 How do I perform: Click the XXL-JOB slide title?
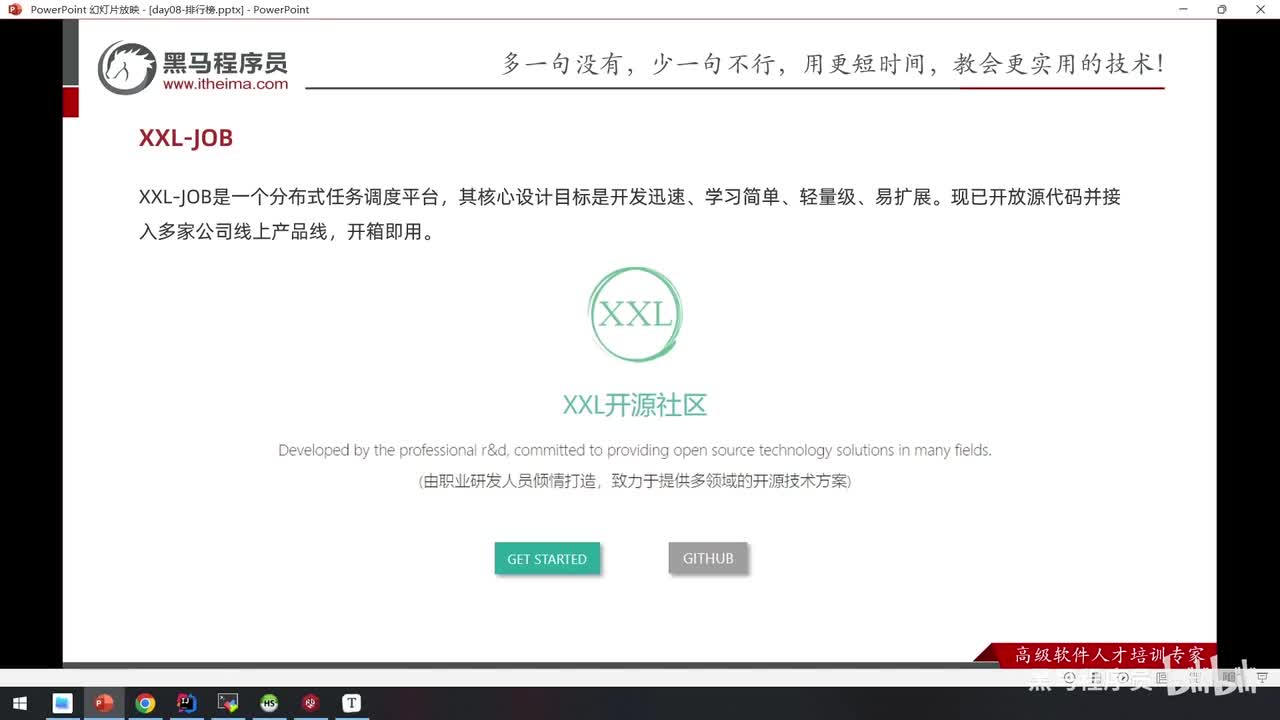tap(186, 138)
